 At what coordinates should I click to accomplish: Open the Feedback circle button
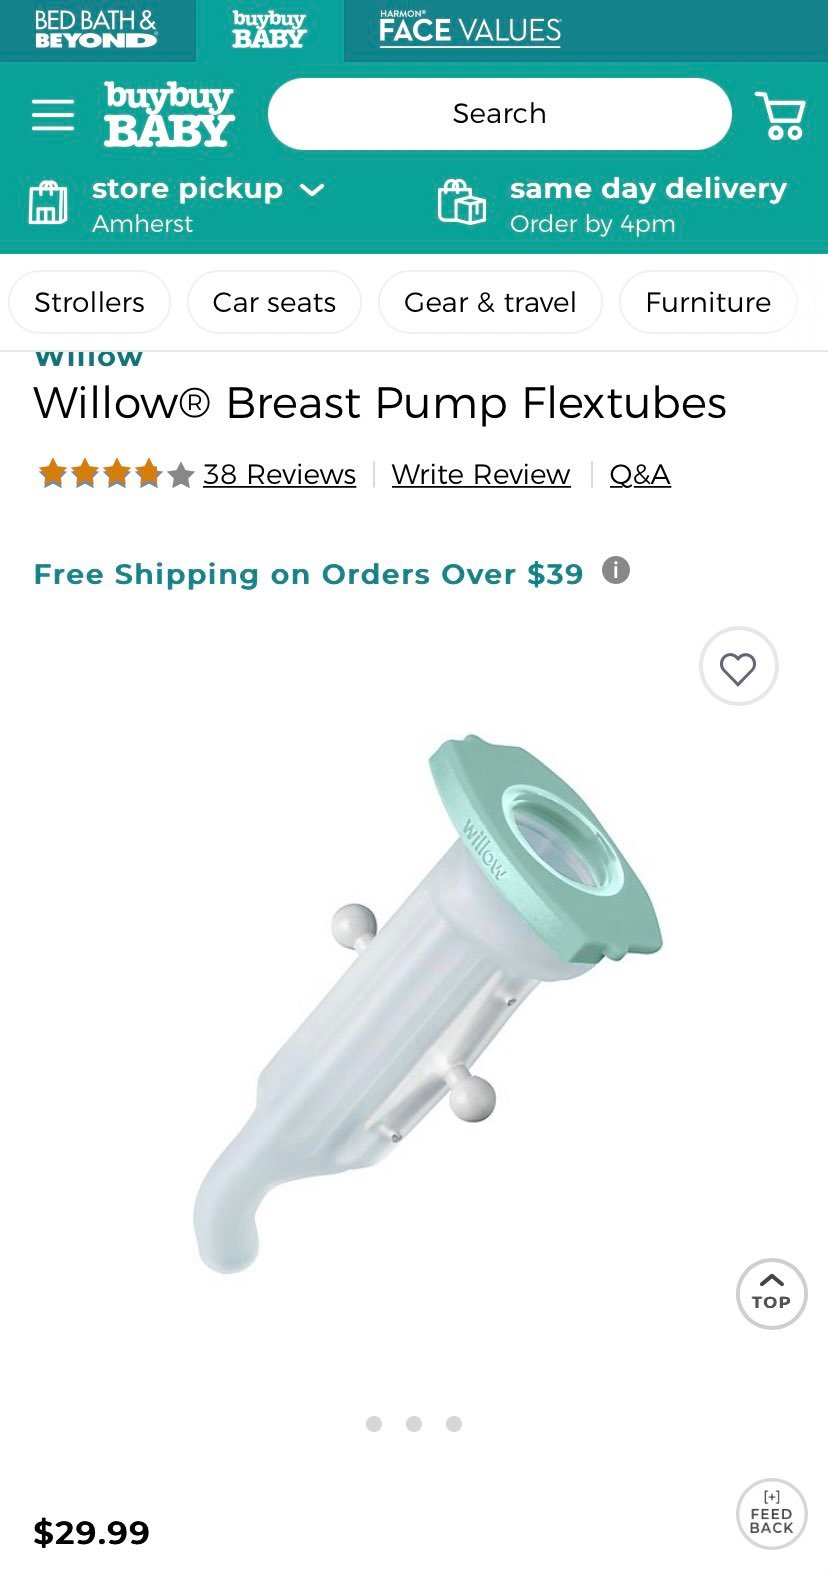[x=771, y=1514]
